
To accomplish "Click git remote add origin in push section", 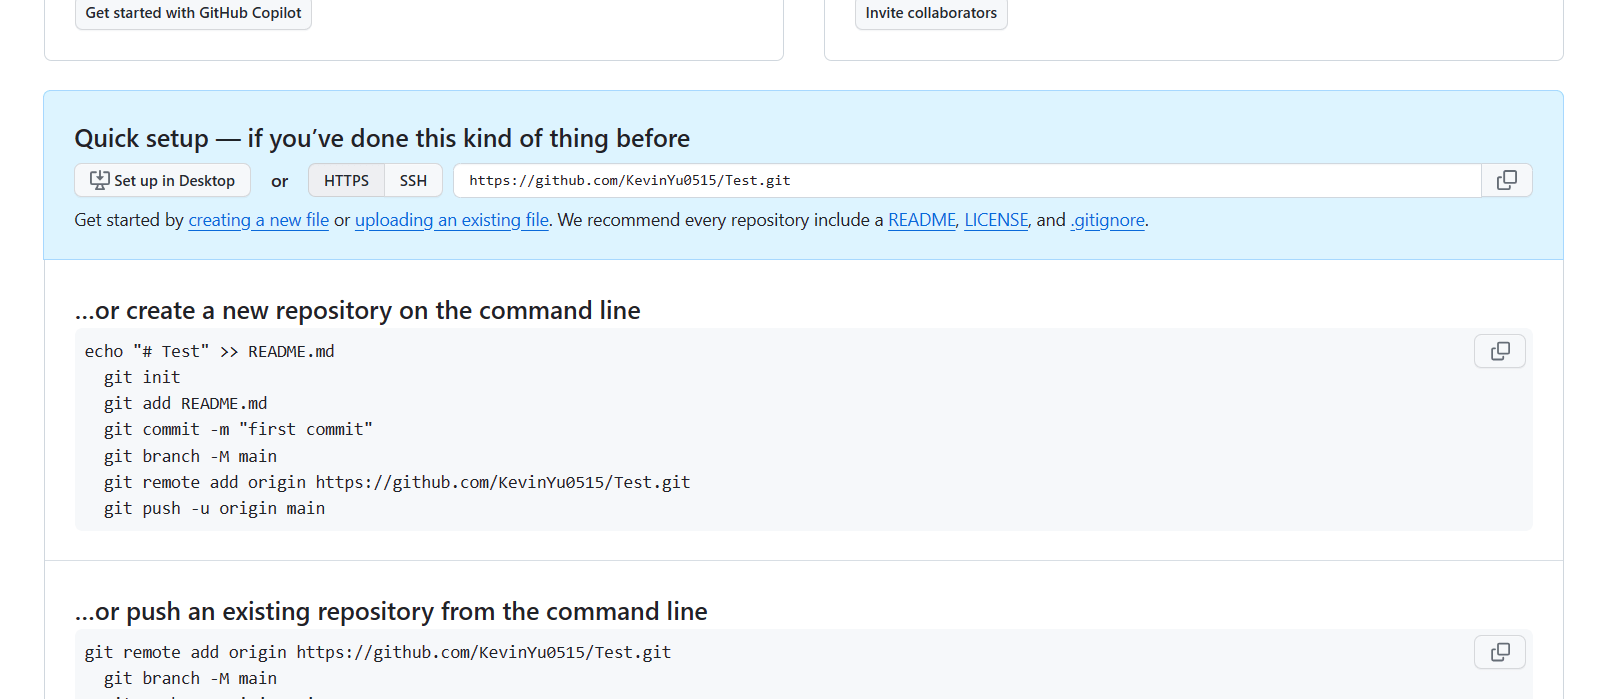I will [378, 652].
